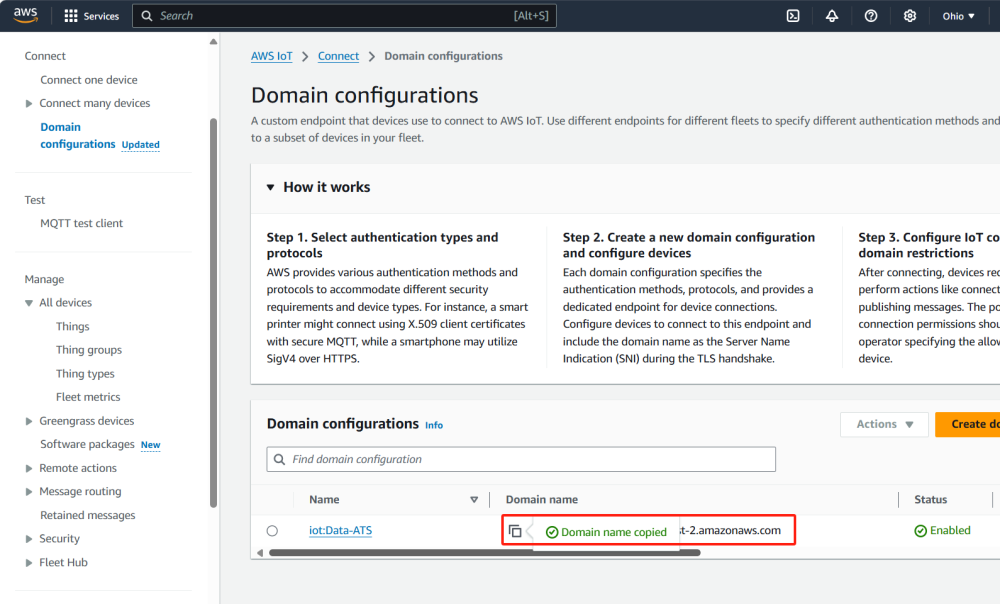Click the sort arrow in the Name column

point(474,499)
